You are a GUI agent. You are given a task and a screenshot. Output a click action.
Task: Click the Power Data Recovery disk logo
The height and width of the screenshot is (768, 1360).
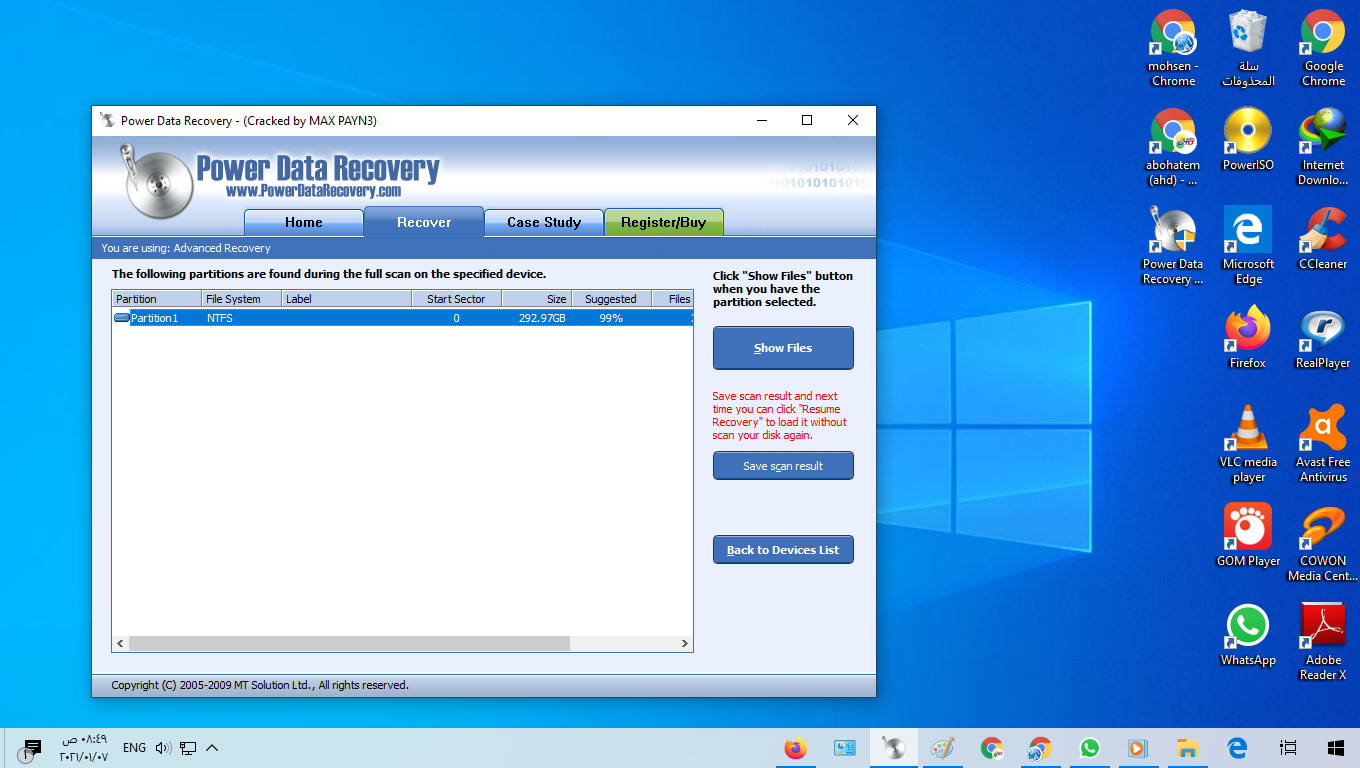(155, 180)
